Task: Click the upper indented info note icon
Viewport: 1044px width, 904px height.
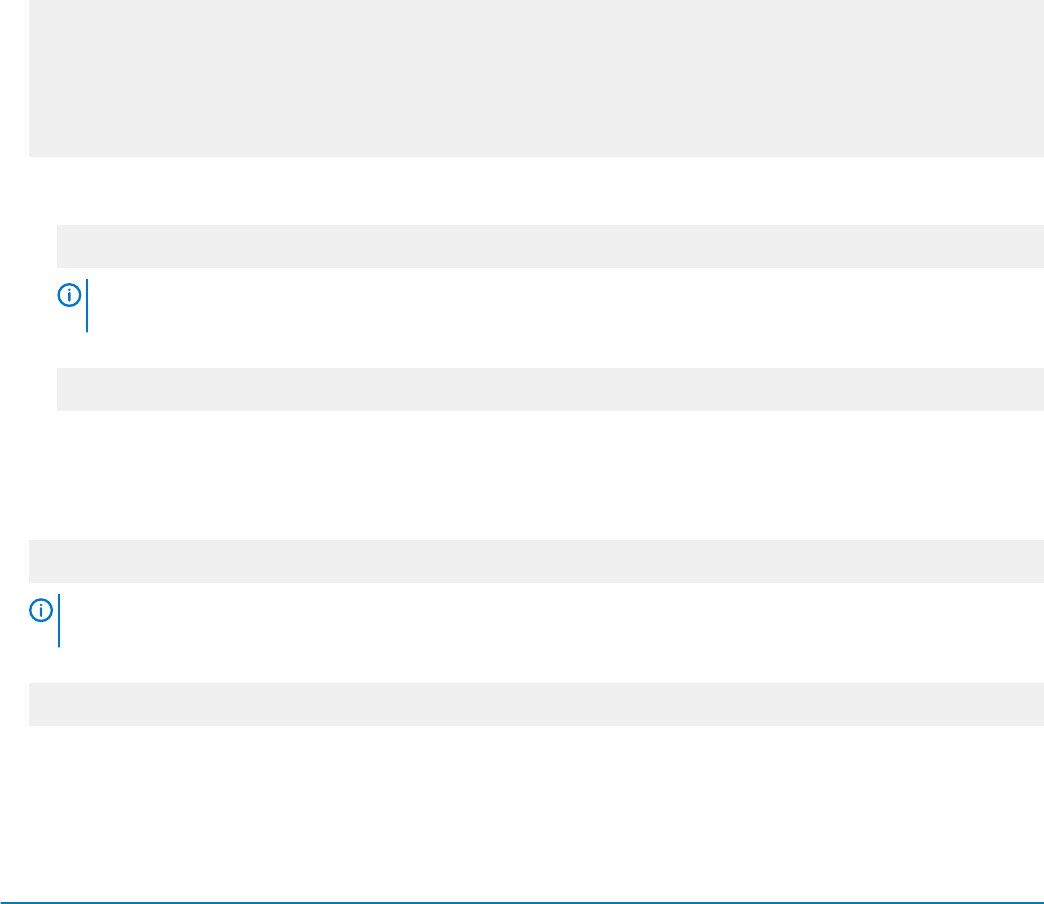Action: pos(69,295)
